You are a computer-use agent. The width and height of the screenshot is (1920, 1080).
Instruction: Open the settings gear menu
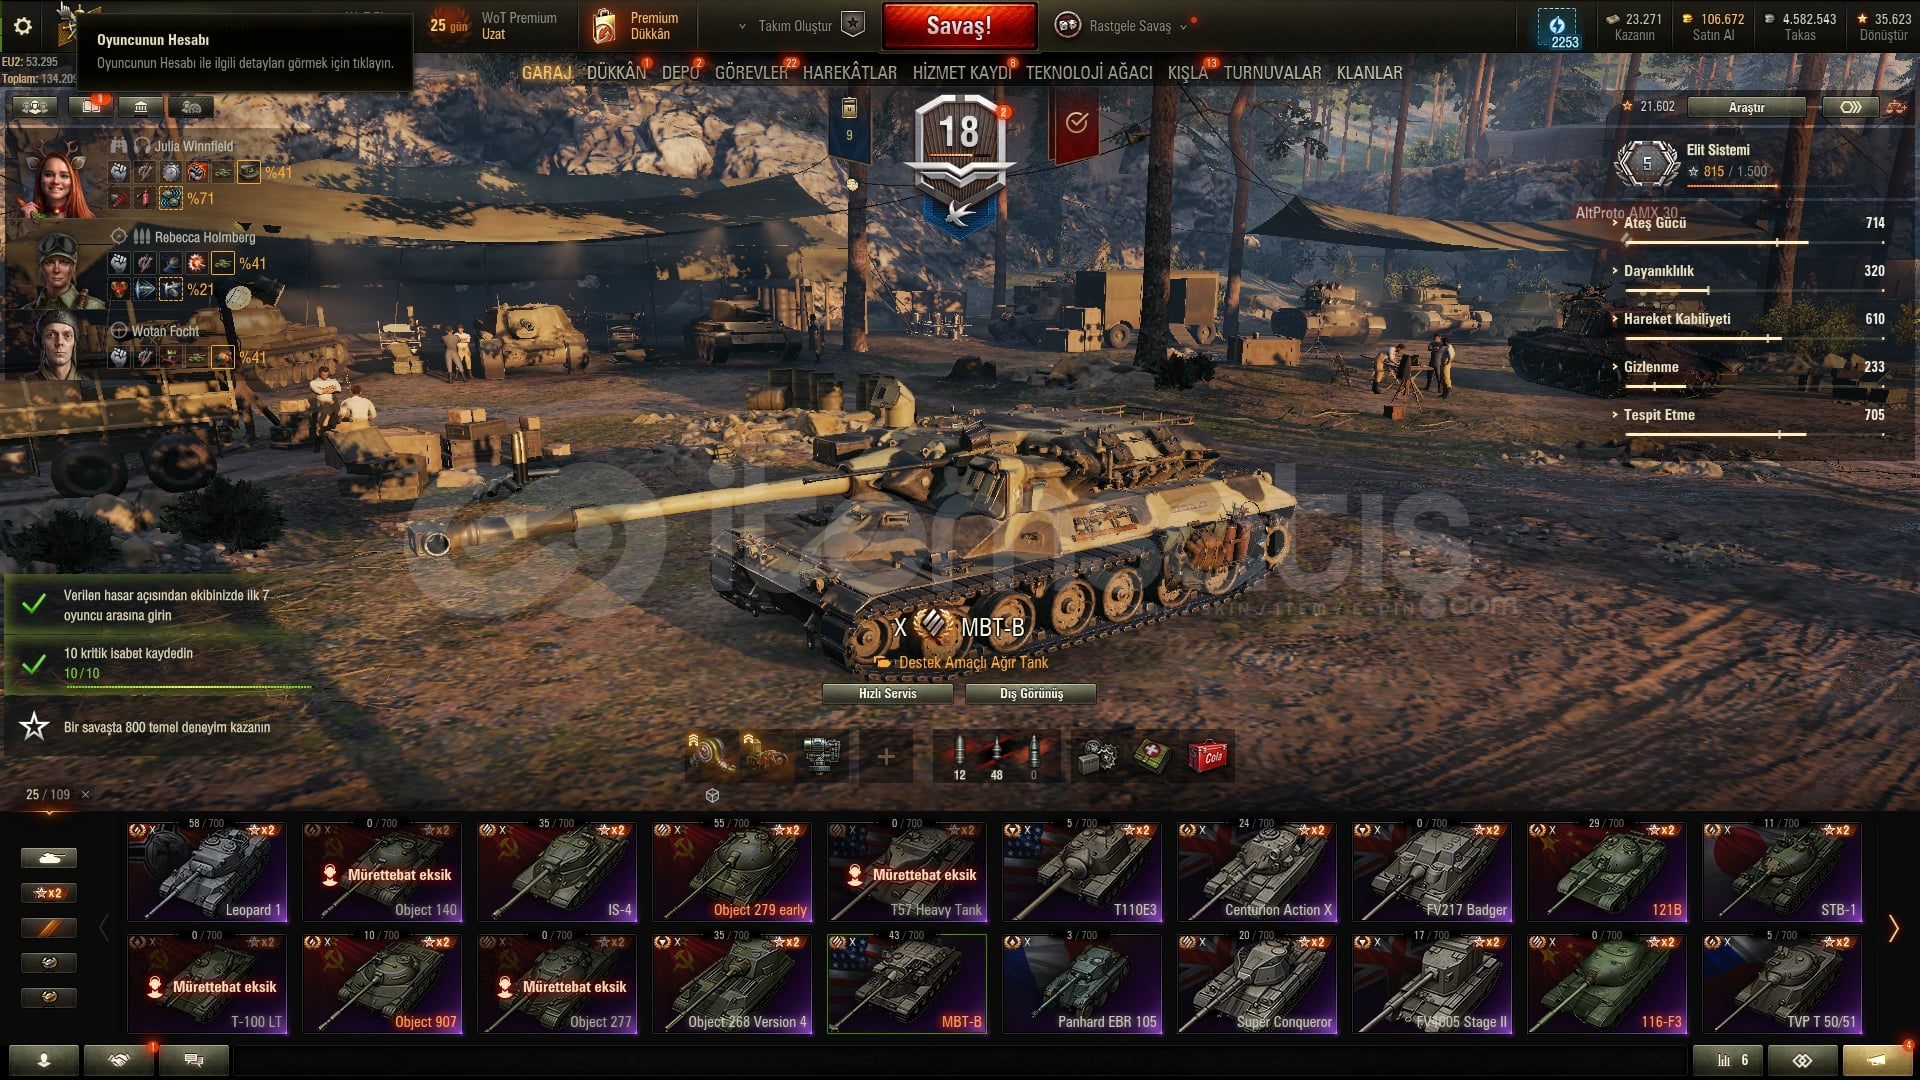coord(22,26)
